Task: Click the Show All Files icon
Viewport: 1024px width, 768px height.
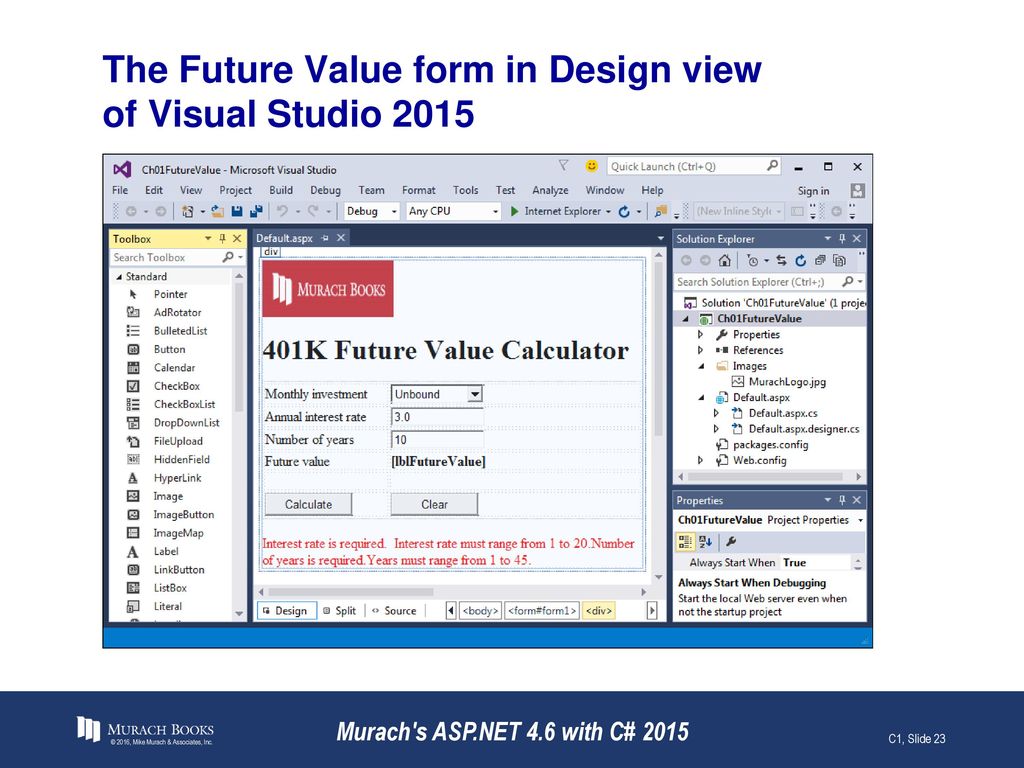Action: (x=840, y=261)
